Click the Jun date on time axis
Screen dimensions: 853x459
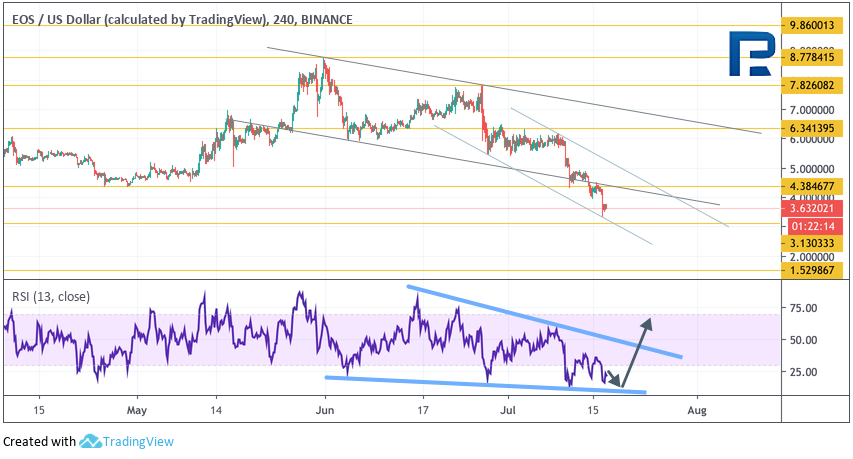click(324, 409)
